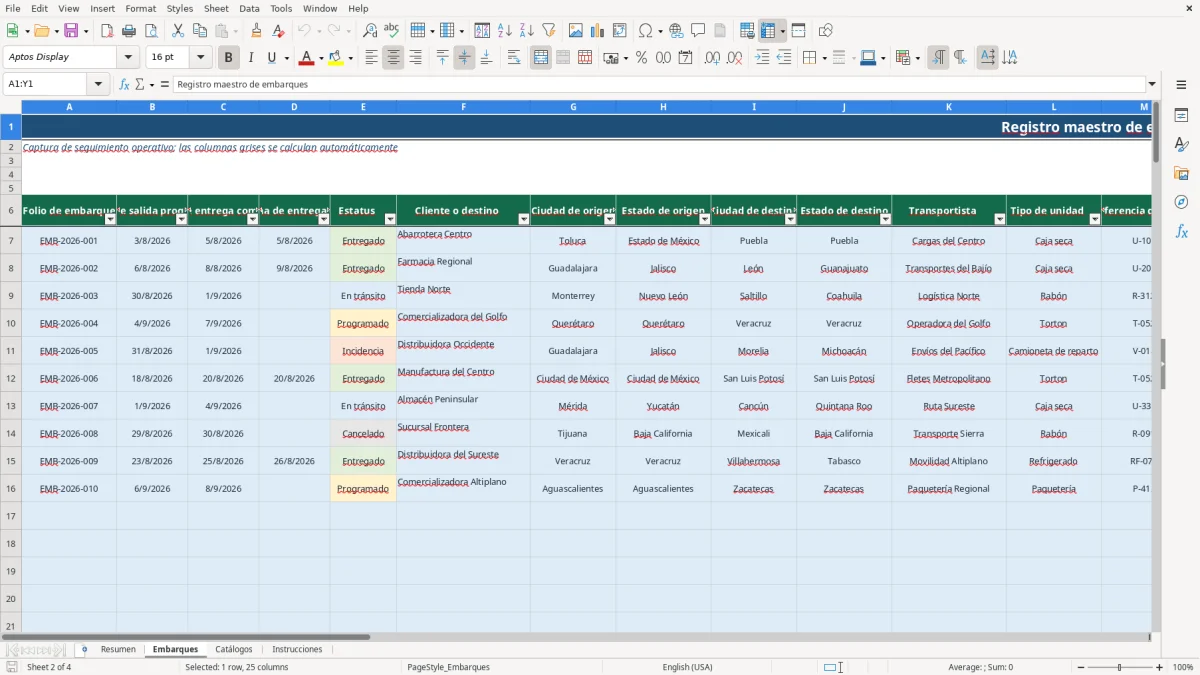Click the Save document icon
Image resolution: width=1200 pixels, height=675 pixels.
tap(71, 31)
